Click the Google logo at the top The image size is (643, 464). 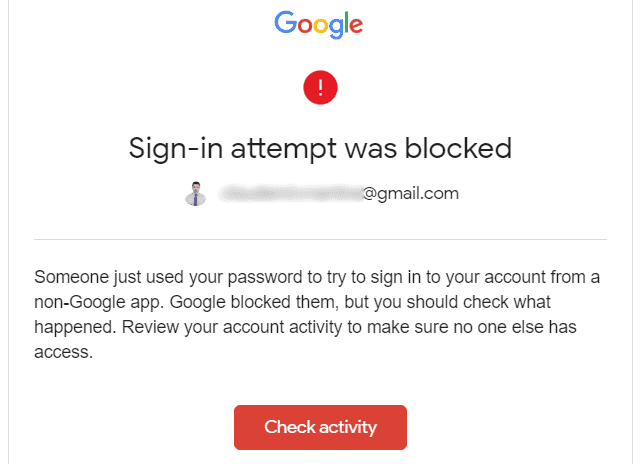click(319, 25)
